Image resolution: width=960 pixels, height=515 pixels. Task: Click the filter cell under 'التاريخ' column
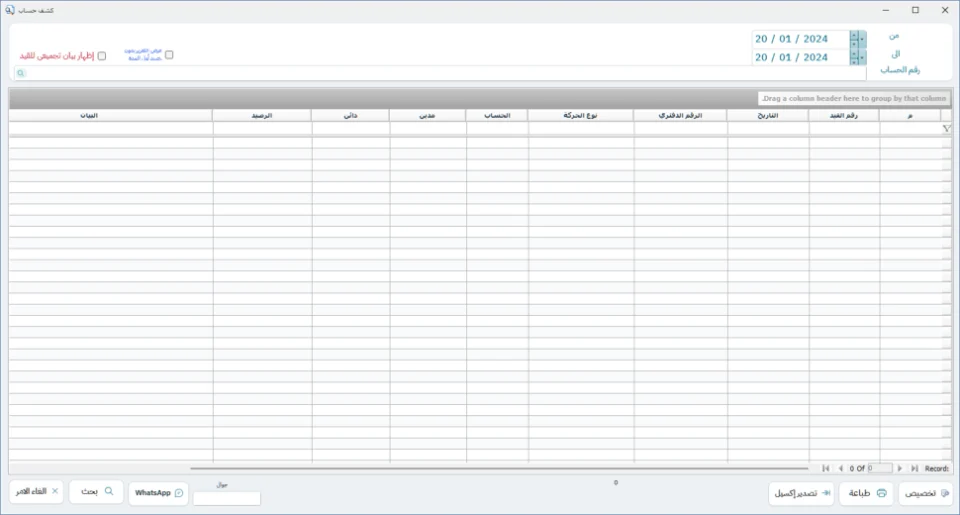click(768, 129)
